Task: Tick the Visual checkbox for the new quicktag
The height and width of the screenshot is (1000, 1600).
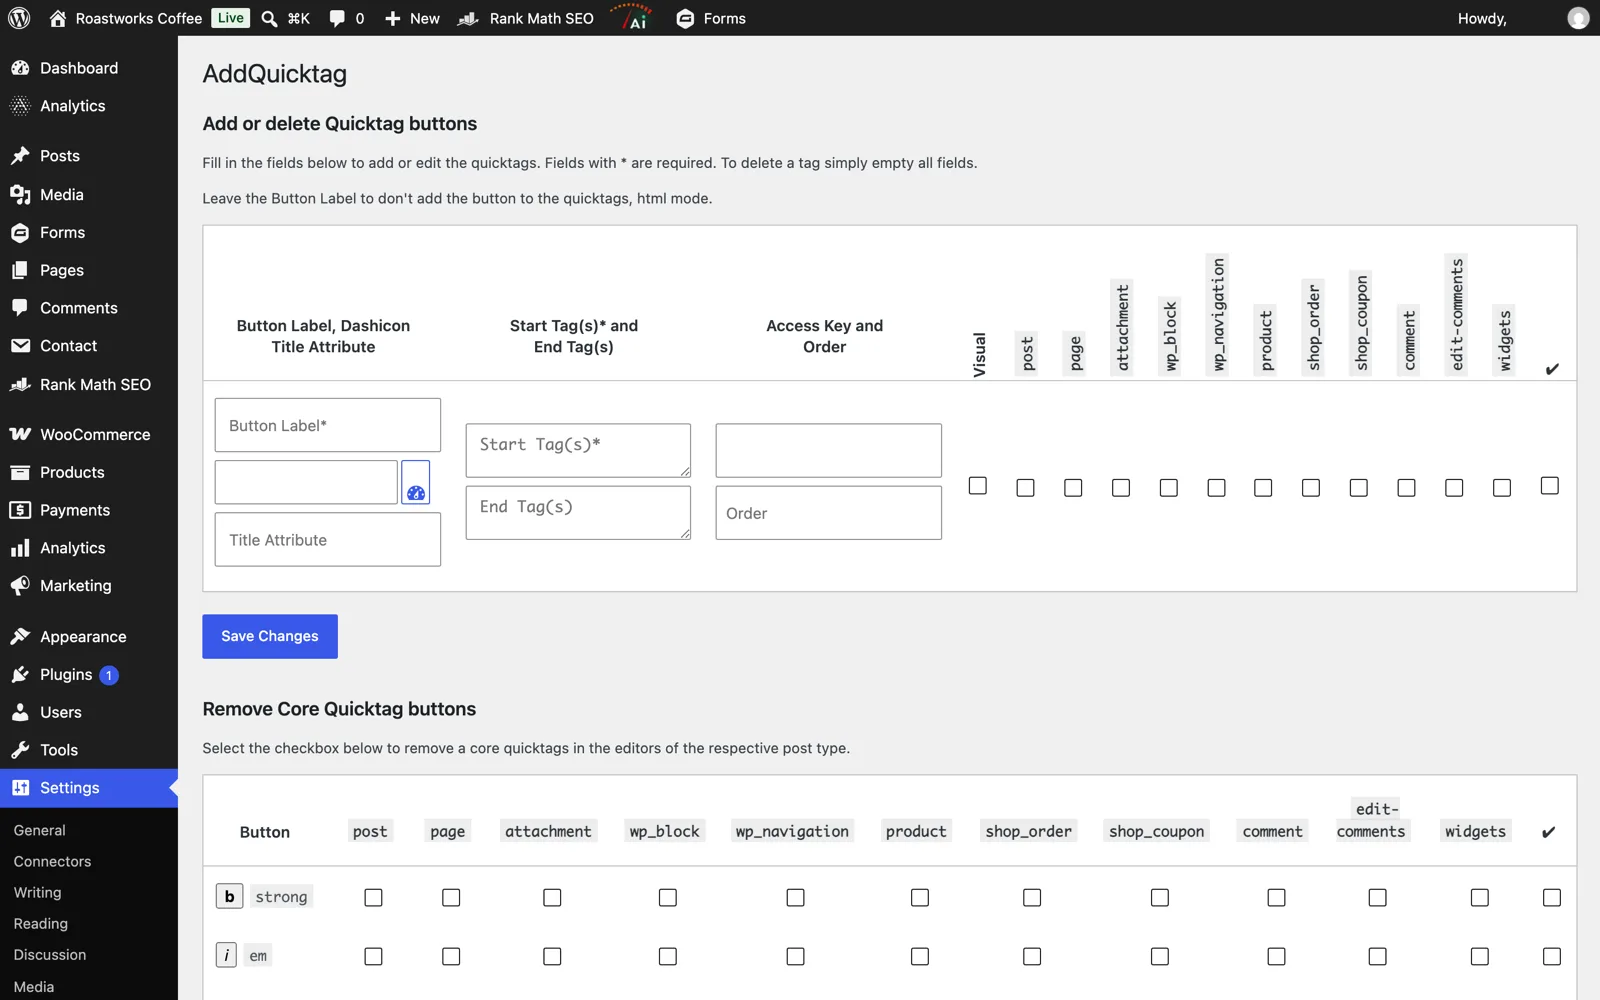Action: 978,486
